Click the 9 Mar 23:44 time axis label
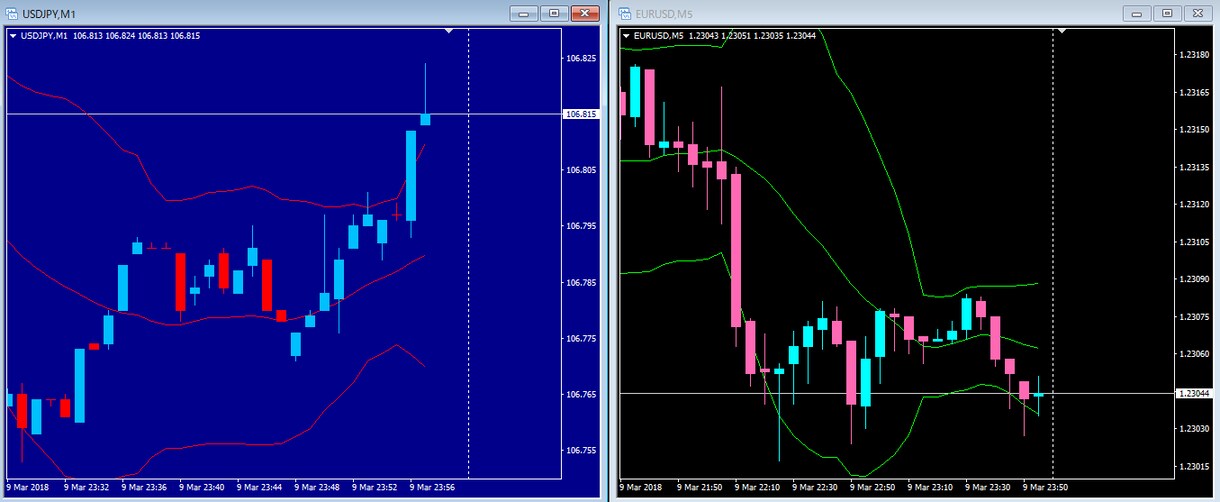Viewport: 1220px width, 502px height. coord(259,488)
